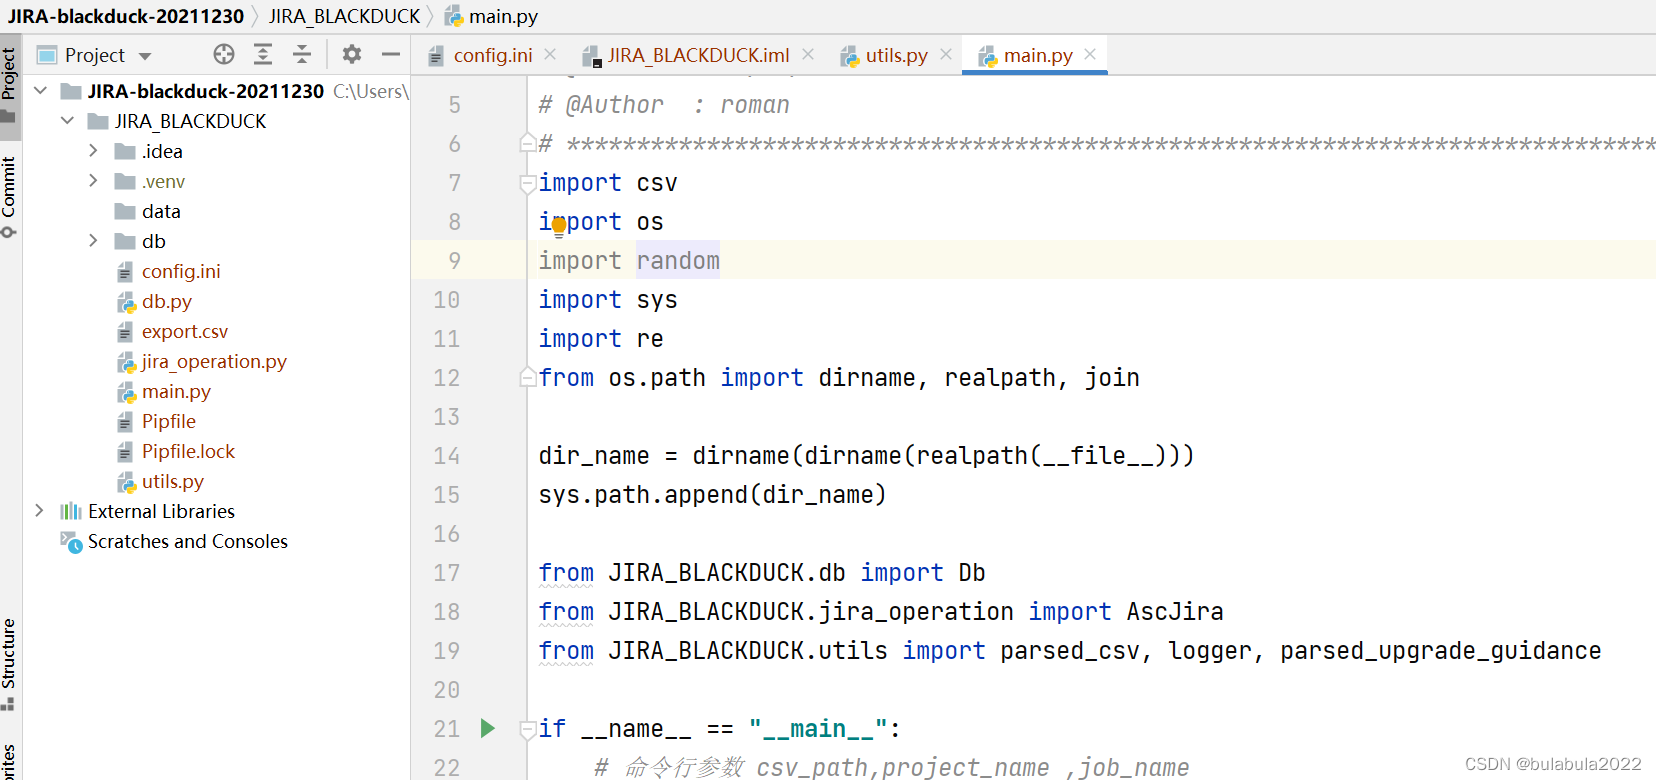Switch to the utils.py editor tab
Viewport: 1656px width, 780px height.
click(x=896, y=56)
